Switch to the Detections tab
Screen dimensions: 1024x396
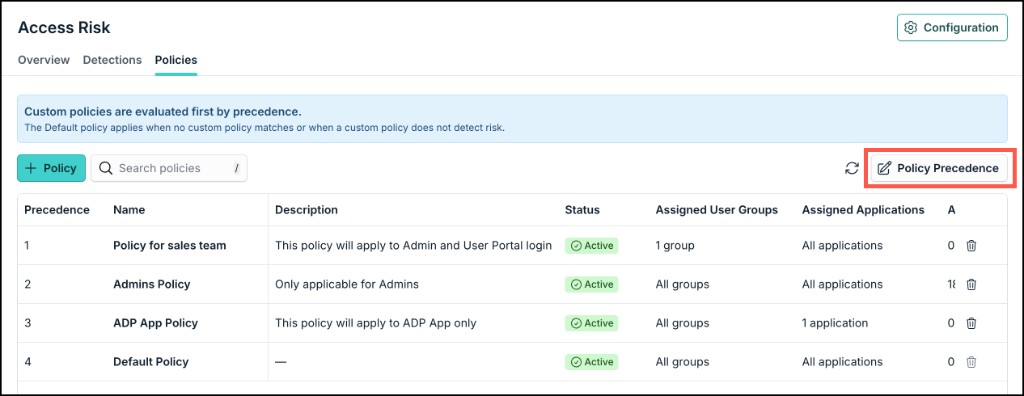[x=112, y=60]
